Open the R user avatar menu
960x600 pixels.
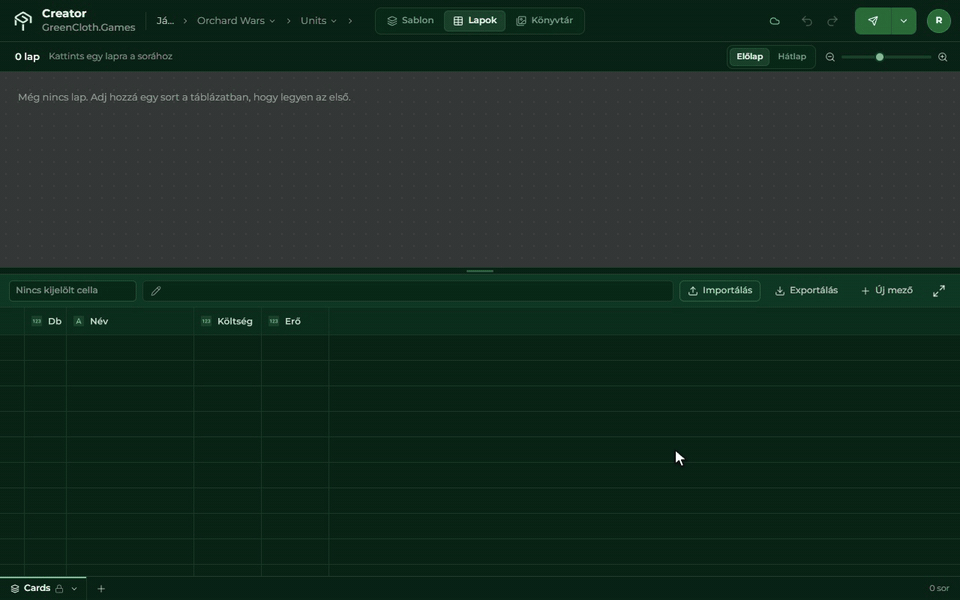coord(939,21)
